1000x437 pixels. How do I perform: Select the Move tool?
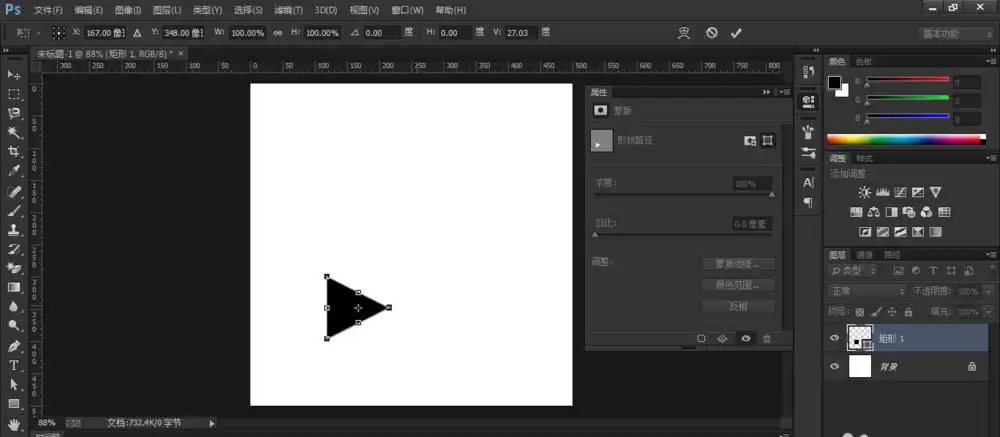pos(14,75)
